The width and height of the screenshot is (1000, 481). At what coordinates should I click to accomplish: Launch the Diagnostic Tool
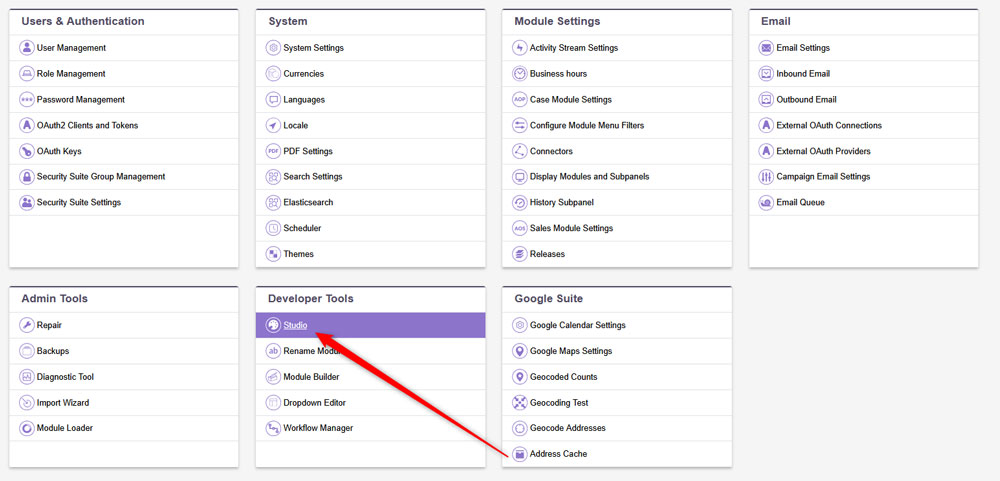pos(65,377)
